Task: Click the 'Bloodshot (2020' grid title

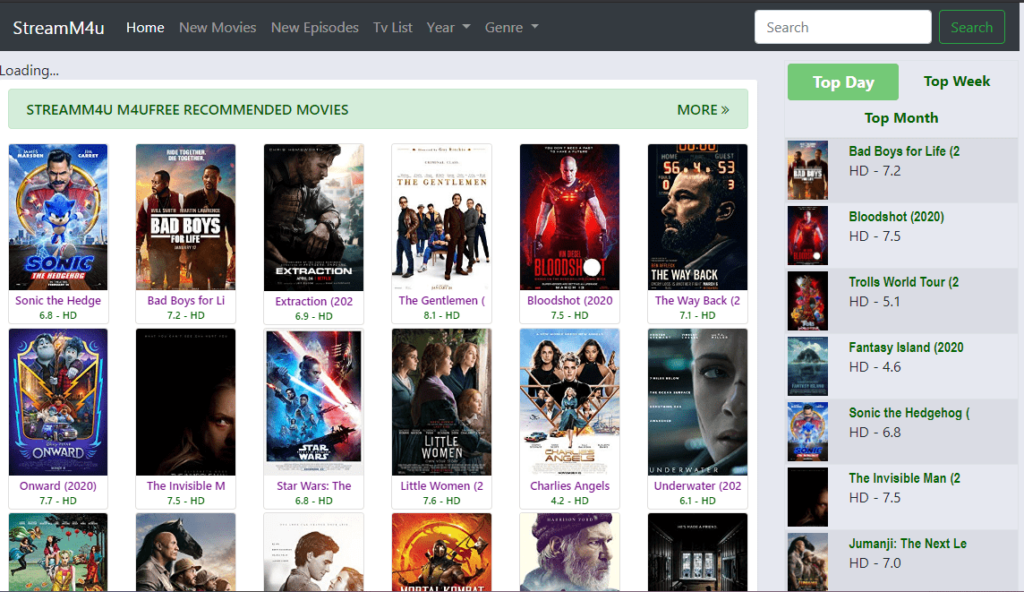Action: (x=569, y=301)
